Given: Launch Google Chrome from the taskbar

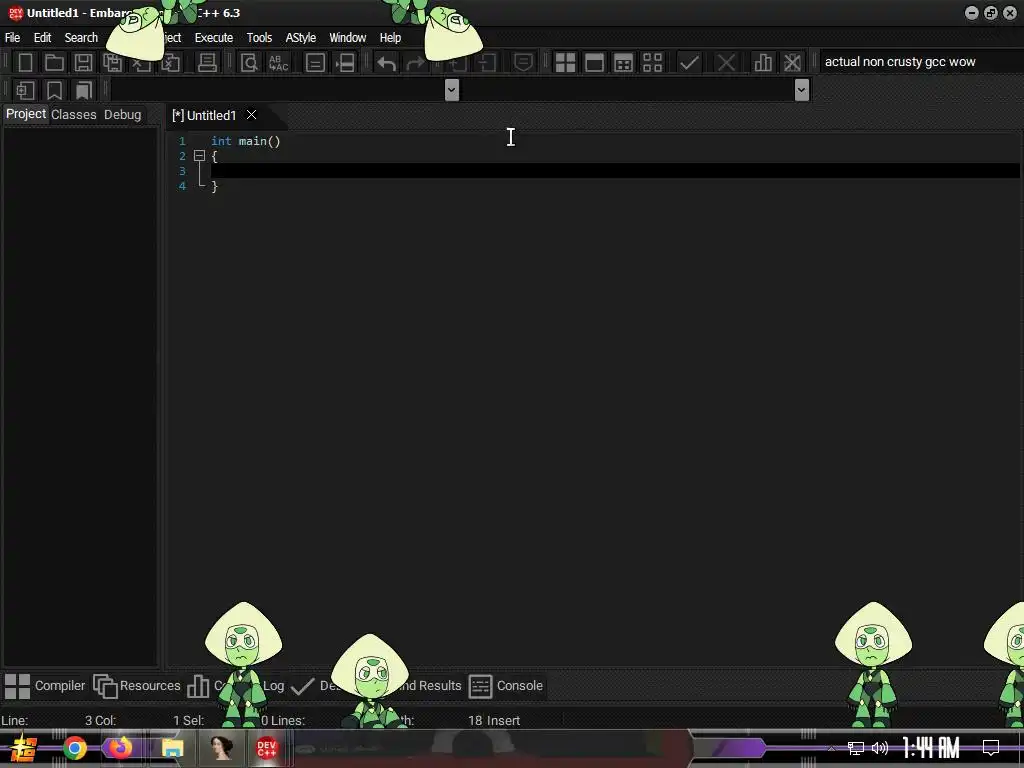Looking at the screenshot, I should click(74, 748).
